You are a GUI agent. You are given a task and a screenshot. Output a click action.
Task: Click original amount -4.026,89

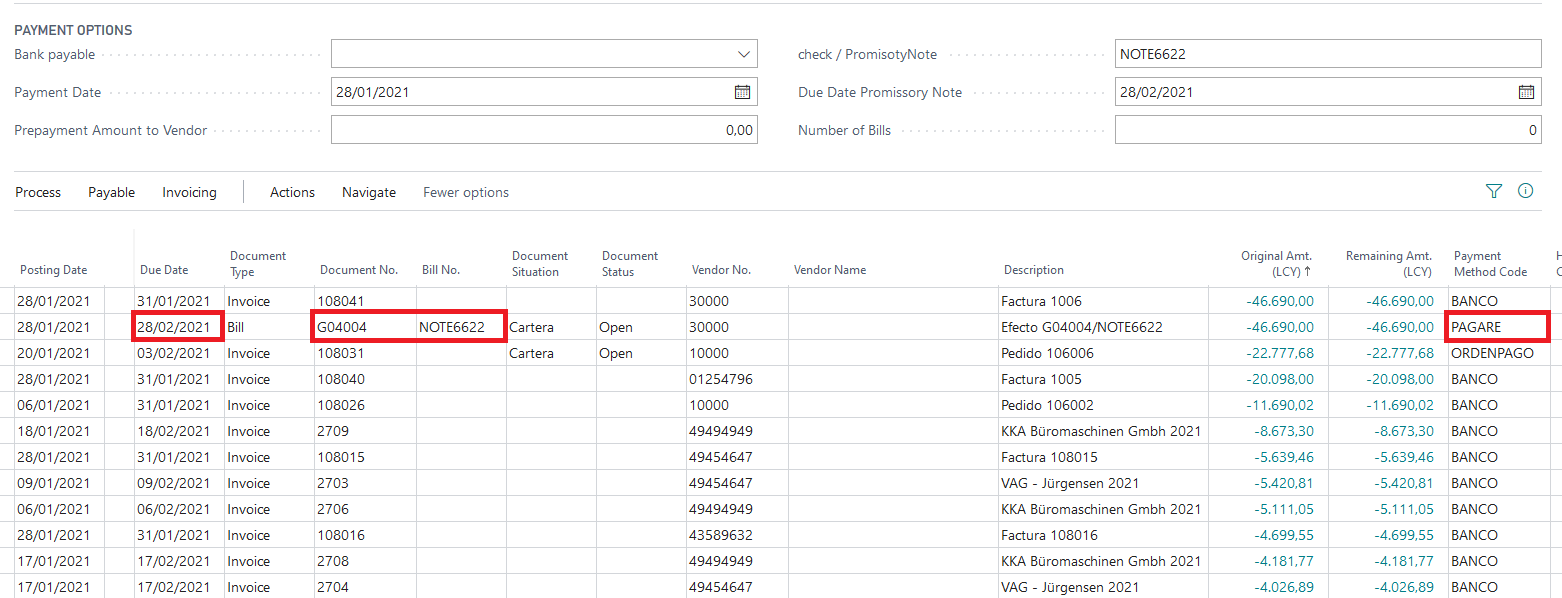(1284, 587)
